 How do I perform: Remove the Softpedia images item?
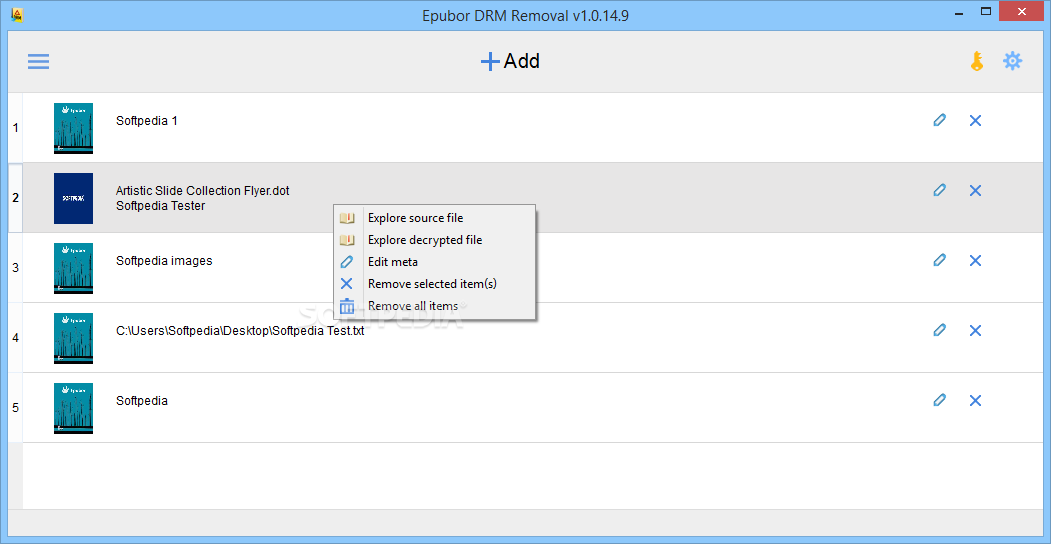tap(975, 260)
